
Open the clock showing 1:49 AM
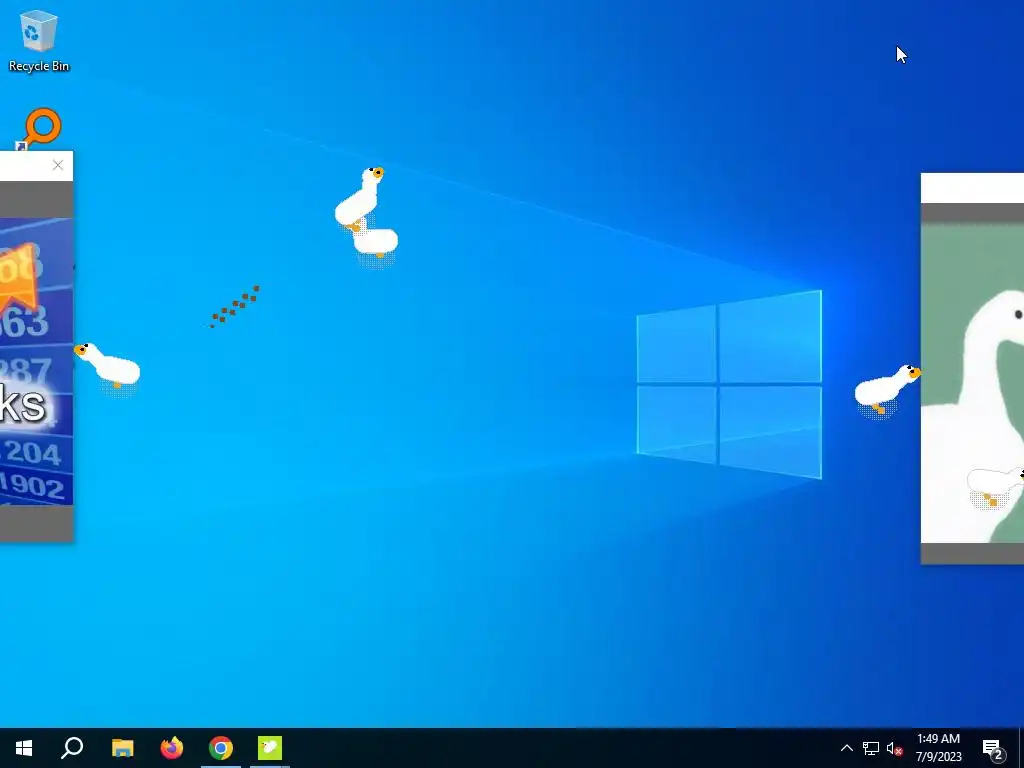click(x=938, y=748)
